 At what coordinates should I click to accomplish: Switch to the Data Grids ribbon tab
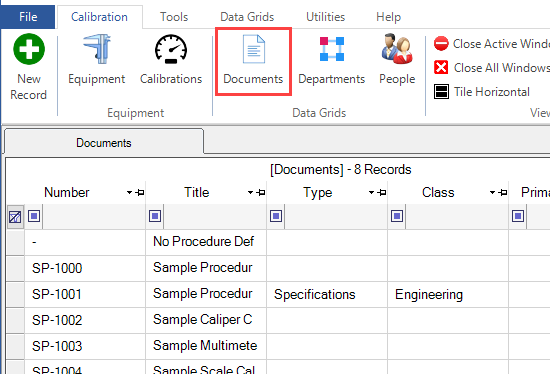click(x=247, y=17)
